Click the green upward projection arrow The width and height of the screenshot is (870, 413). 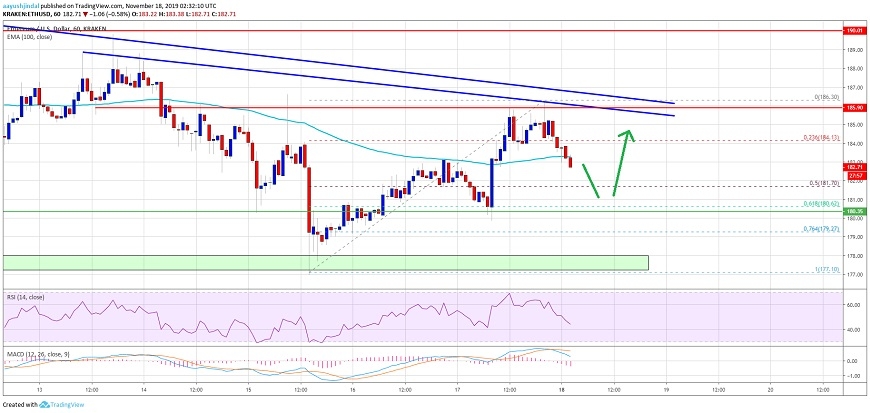pyautogui.click(x=621, y=160)
